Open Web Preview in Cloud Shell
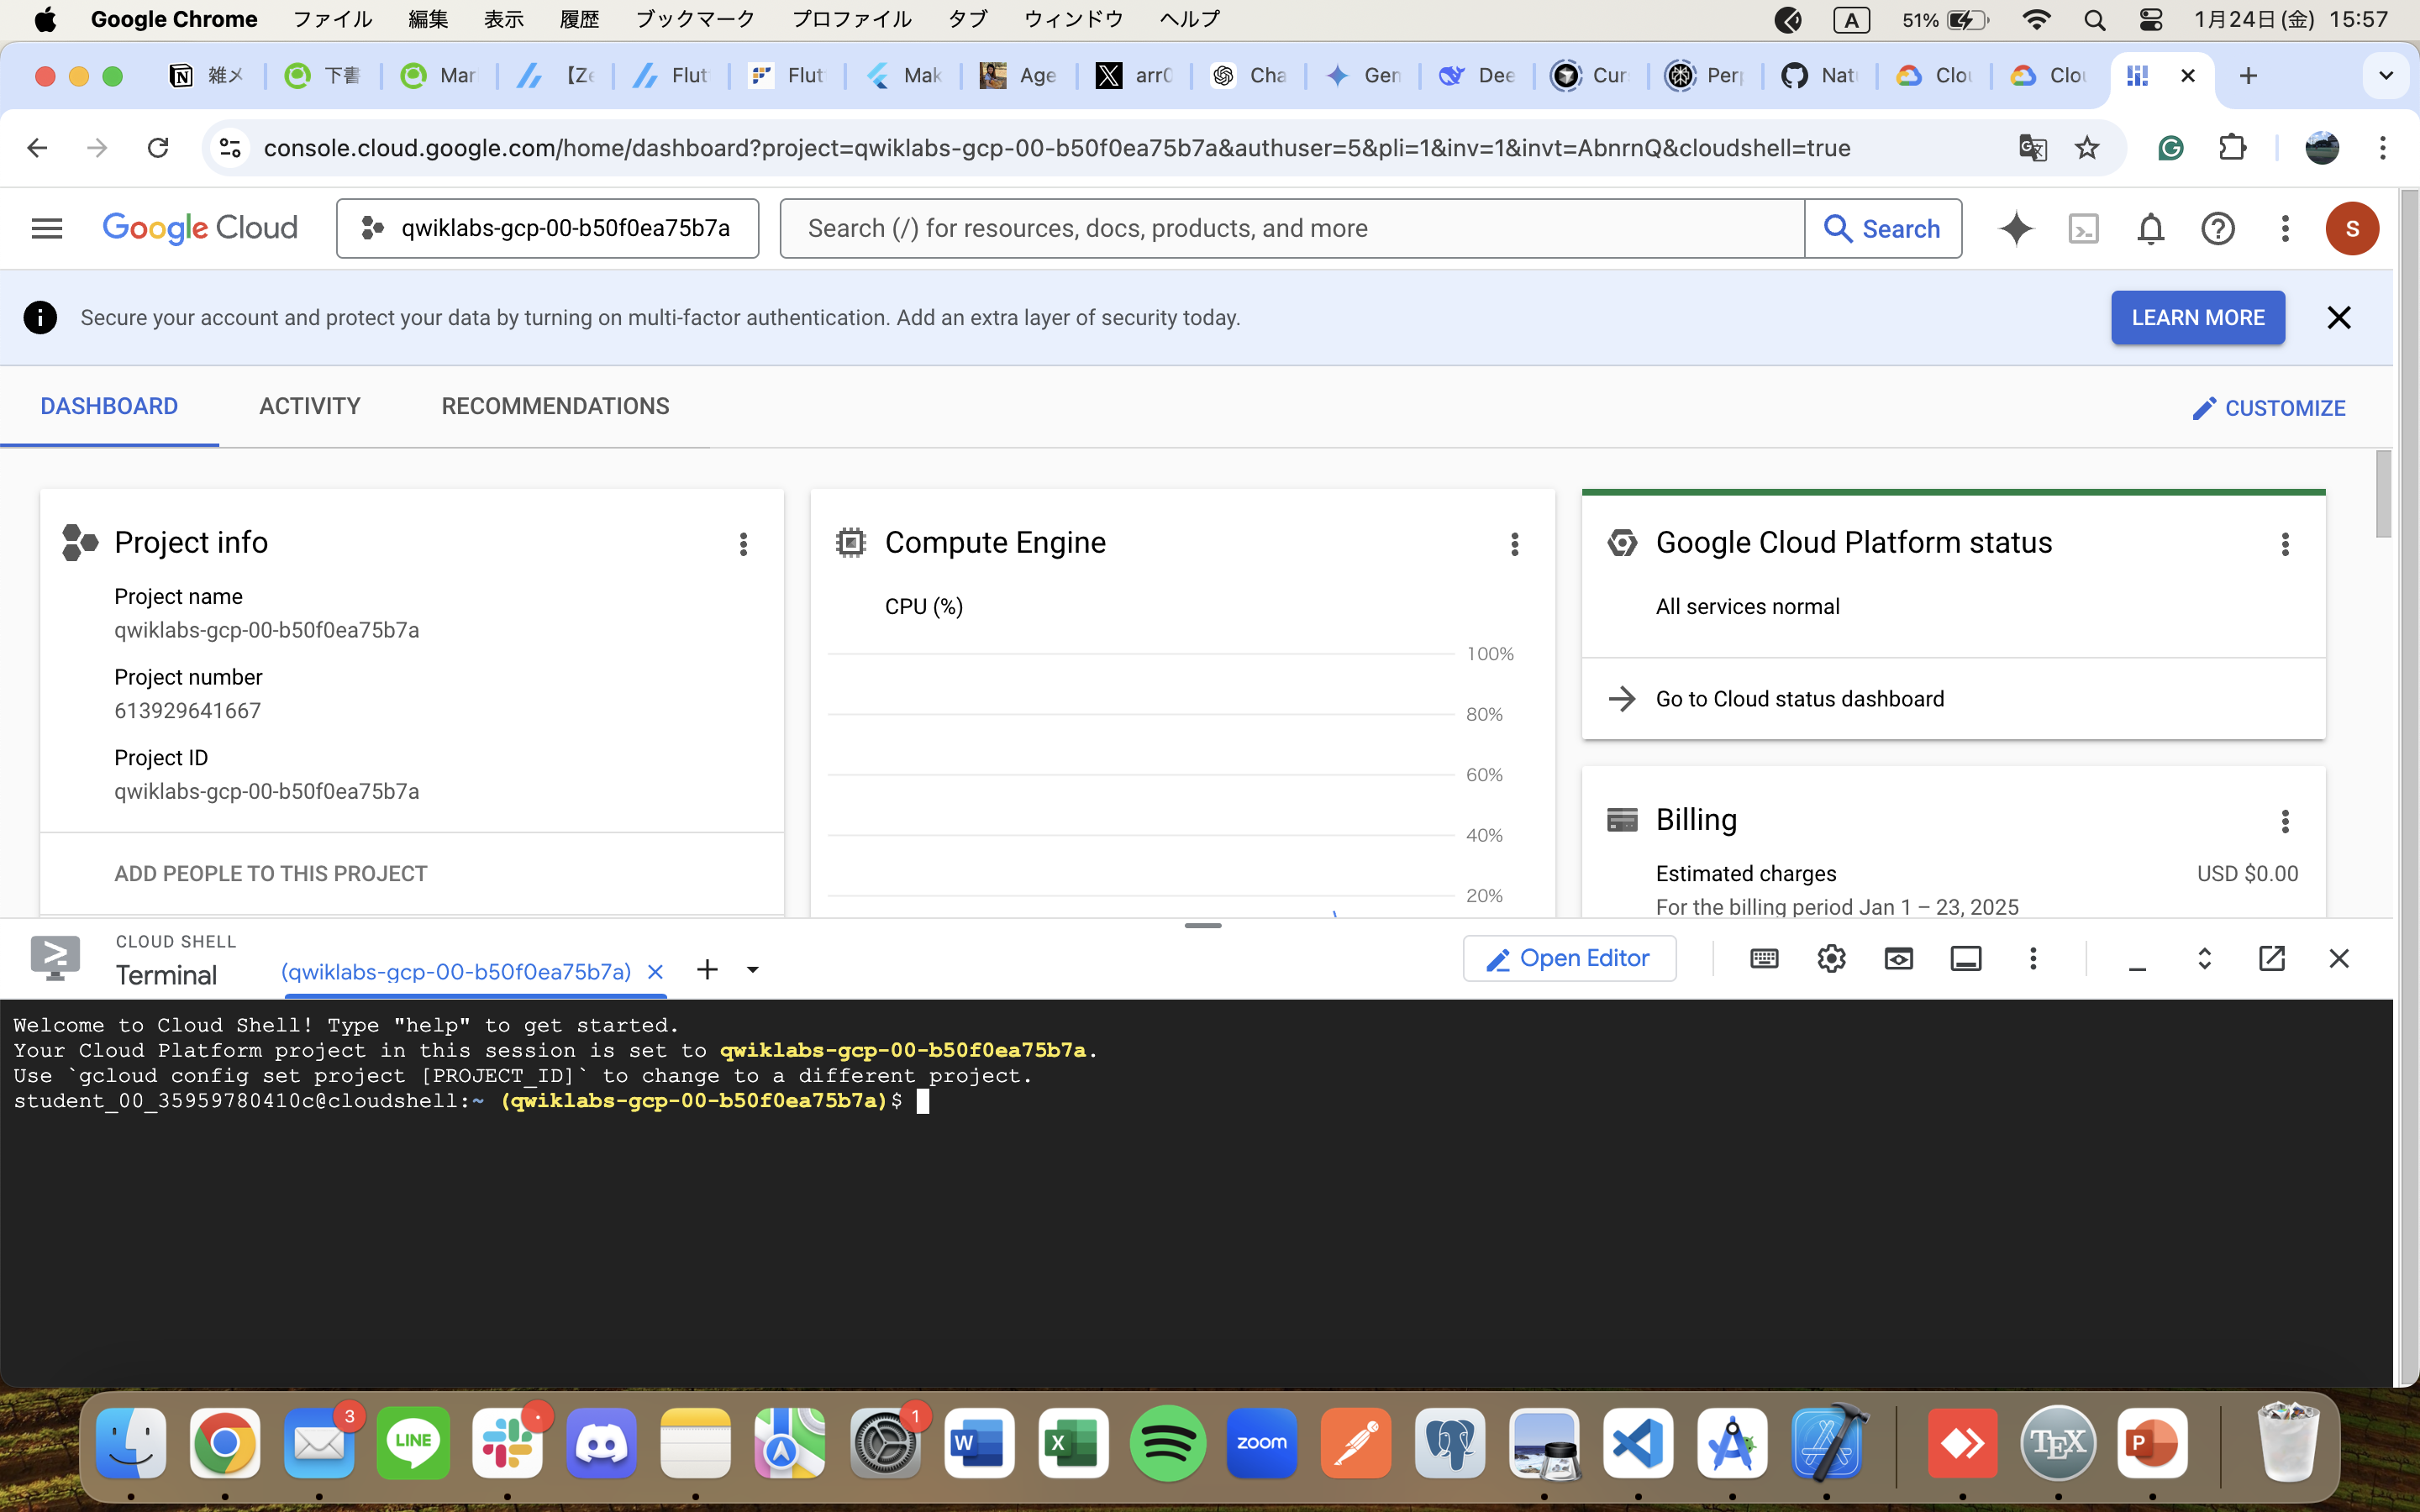Image resolution: width=2420 pixels, height=1512 pixels. click(1899, 958)
